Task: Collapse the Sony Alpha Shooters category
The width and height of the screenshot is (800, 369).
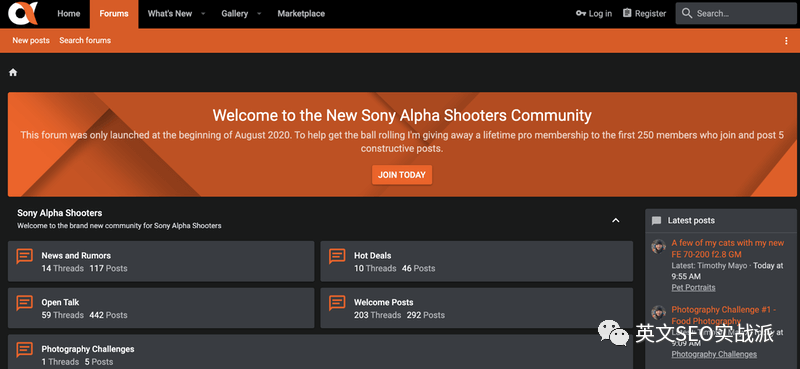Action: [616, 220]
